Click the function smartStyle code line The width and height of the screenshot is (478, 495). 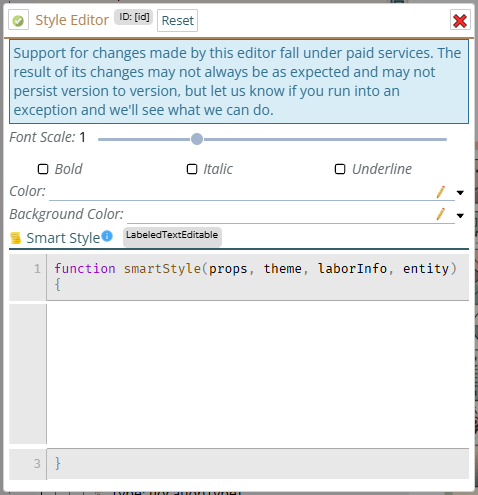255,277
